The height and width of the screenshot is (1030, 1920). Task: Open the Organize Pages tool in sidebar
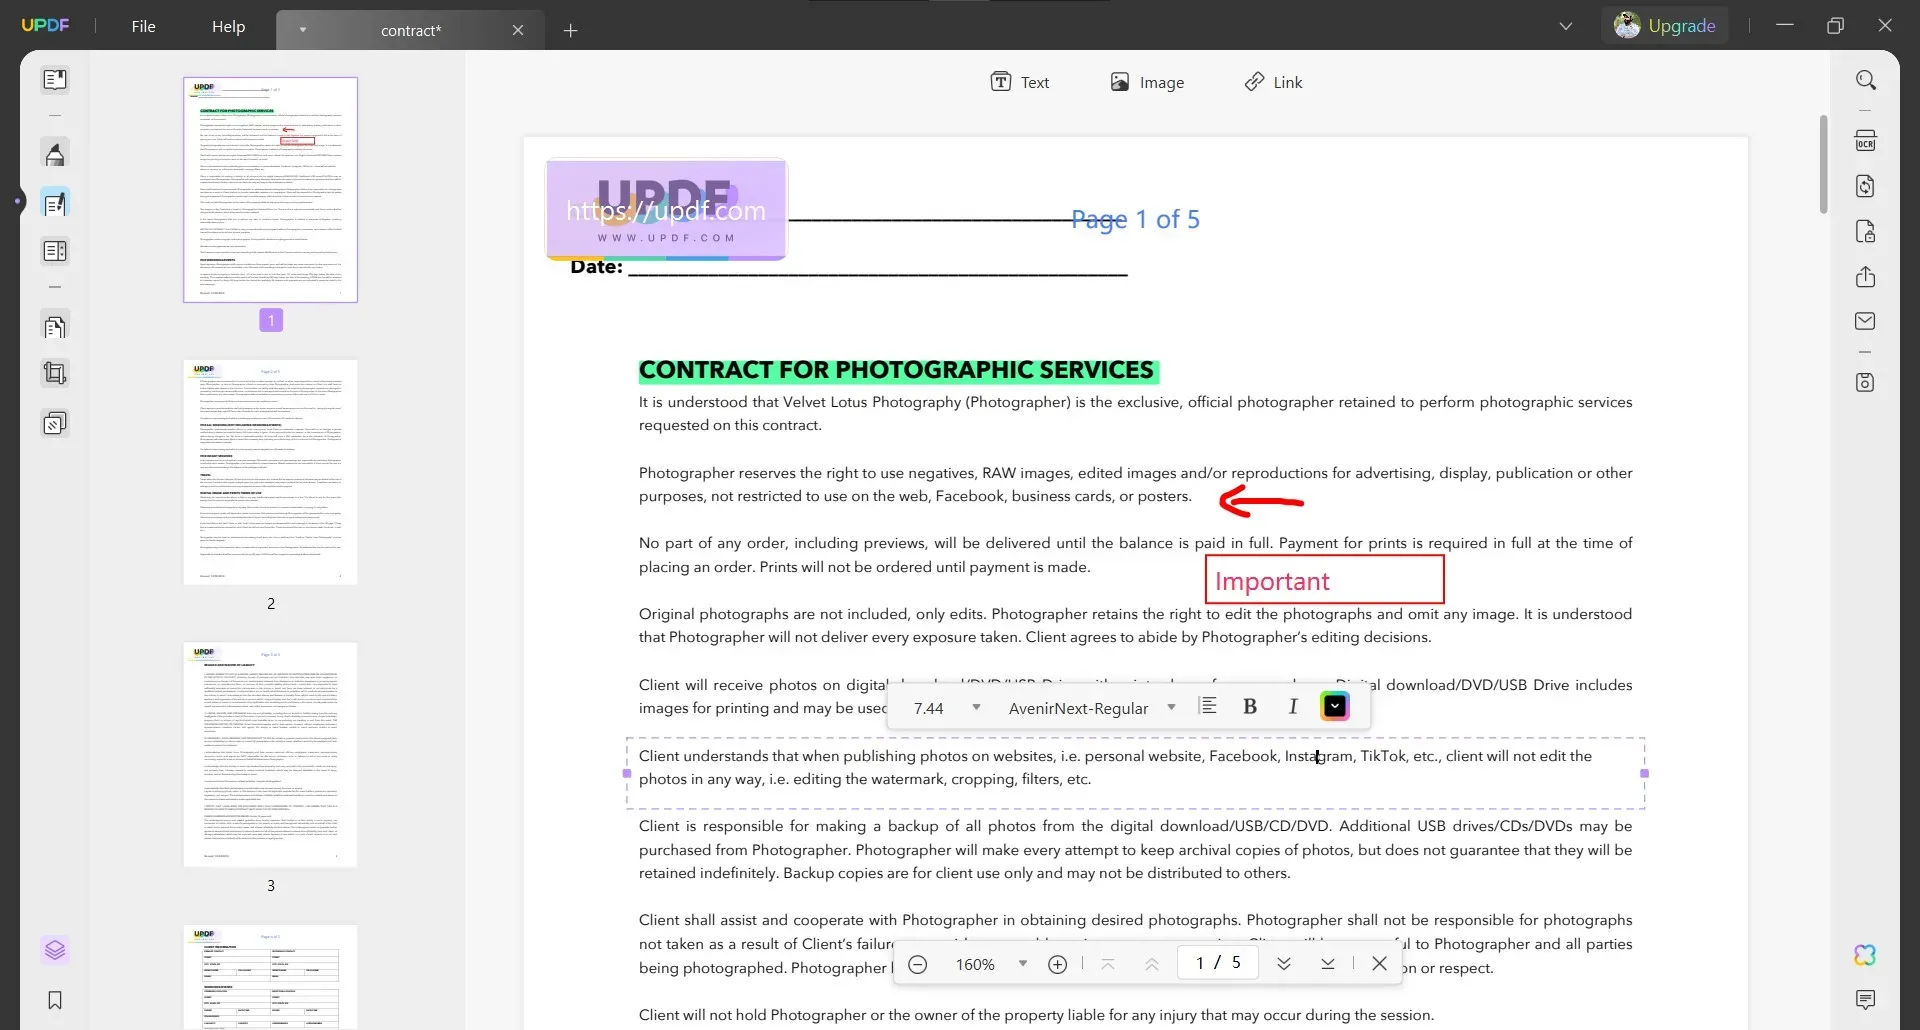(x=55, y=327)
